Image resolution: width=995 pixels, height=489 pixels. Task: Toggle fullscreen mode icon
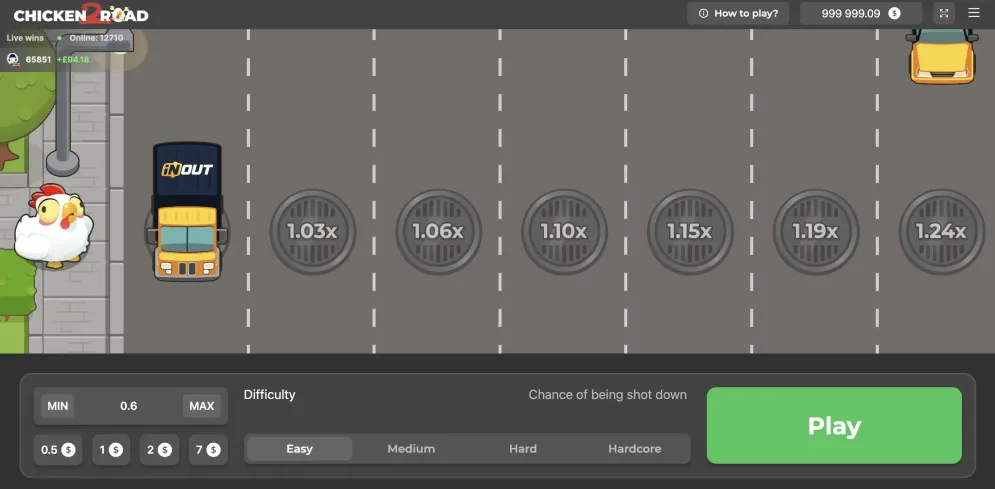(944, 13)
